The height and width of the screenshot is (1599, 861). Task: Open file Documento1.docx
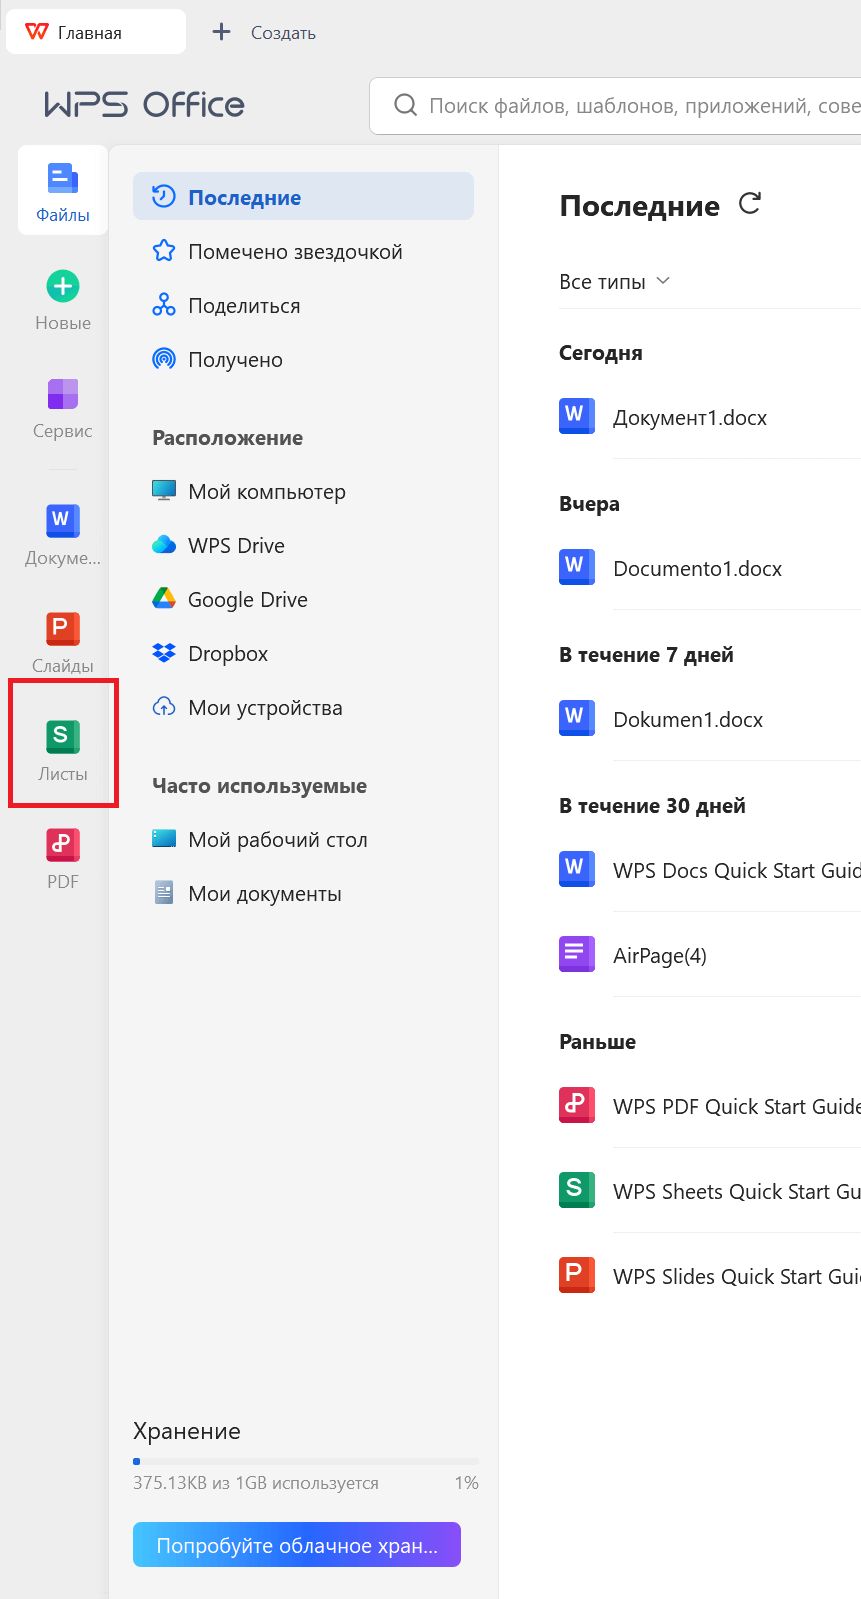[697, 568]
